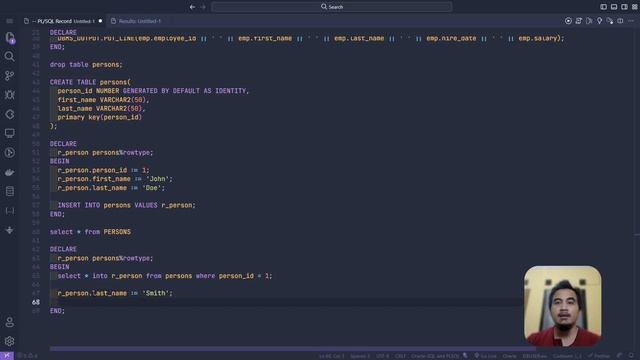Screen dimensions: 640x360
Task: Switch to the PL/SQL Record Untitled-1 tab
Action: tap(63, 21)
